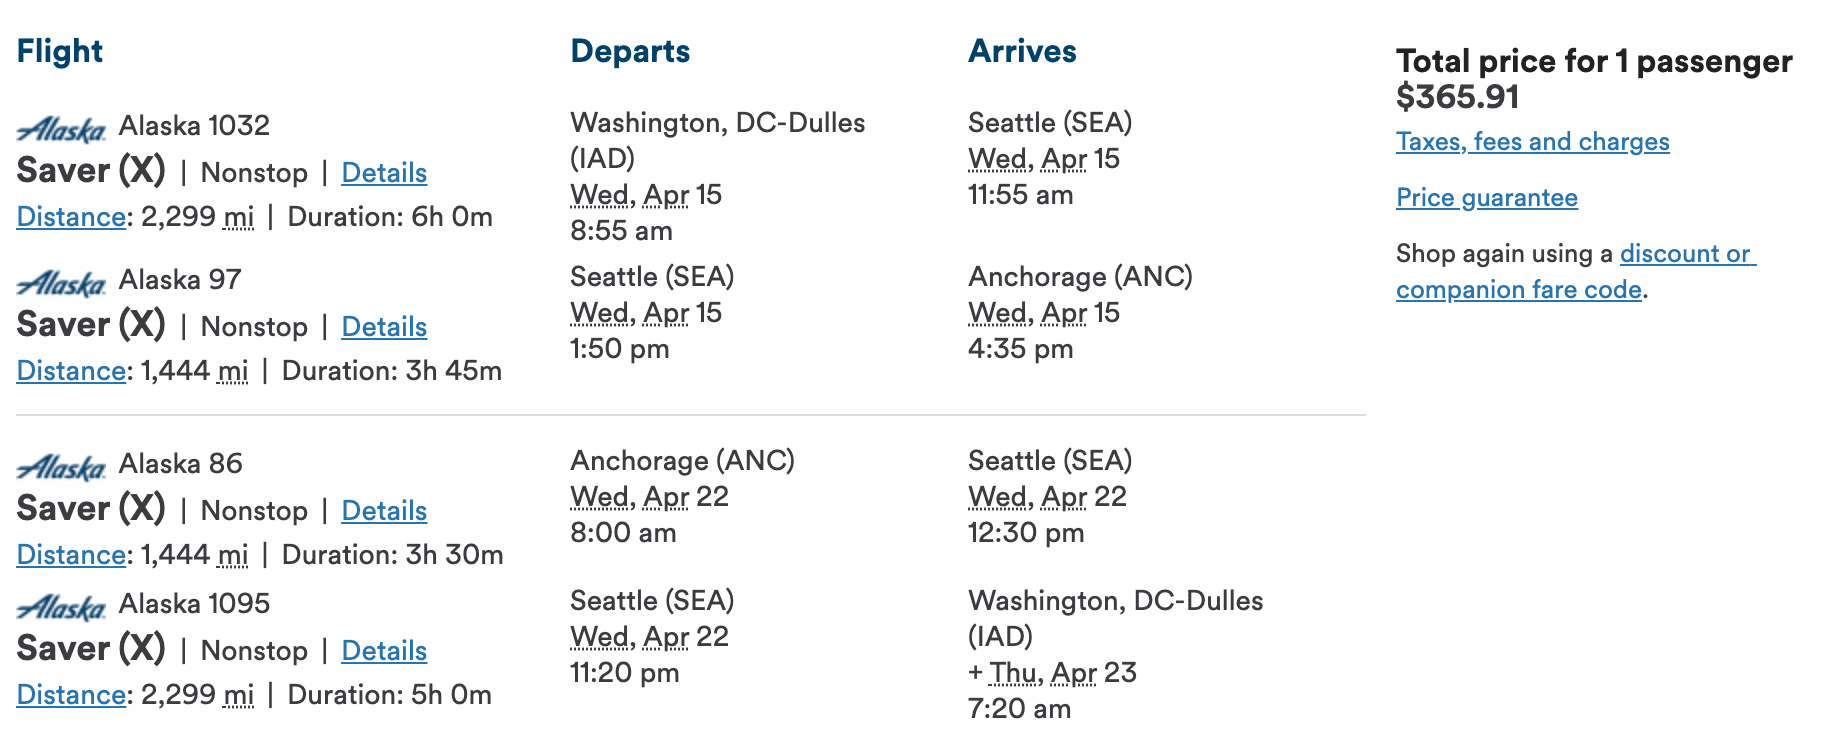1848x748 pixels.
Task: View Details of Alaska 86 flight
Action: coord(384,511)
